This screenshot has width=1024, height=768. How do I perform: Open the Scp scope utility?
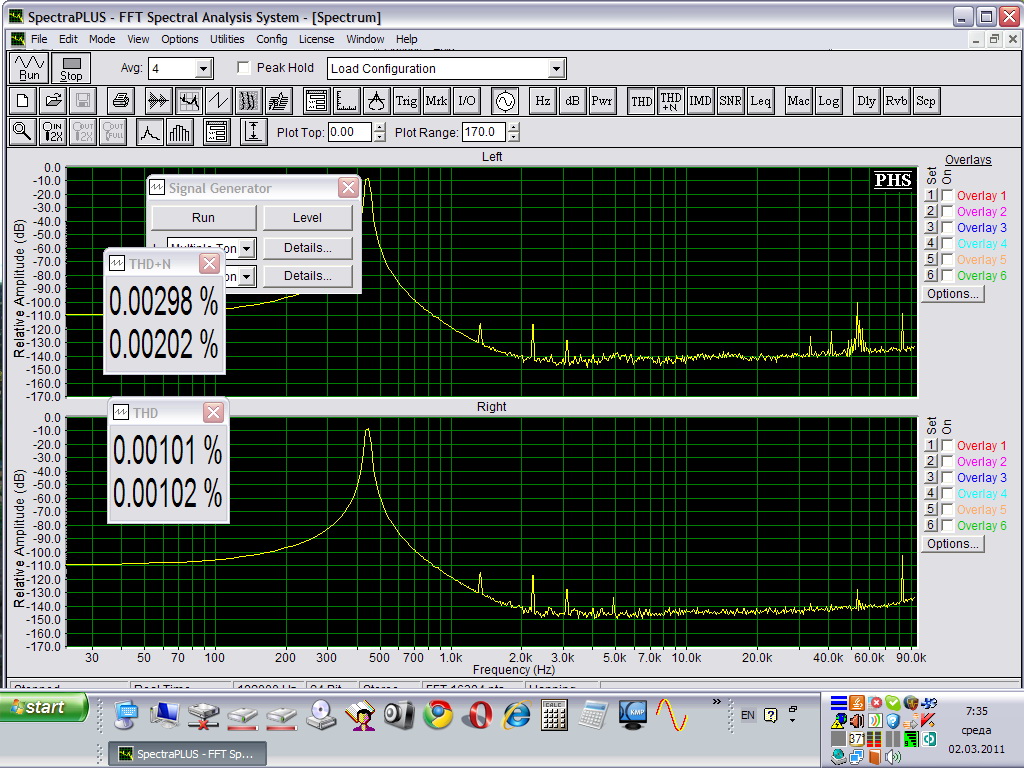(x=926, y=101)
